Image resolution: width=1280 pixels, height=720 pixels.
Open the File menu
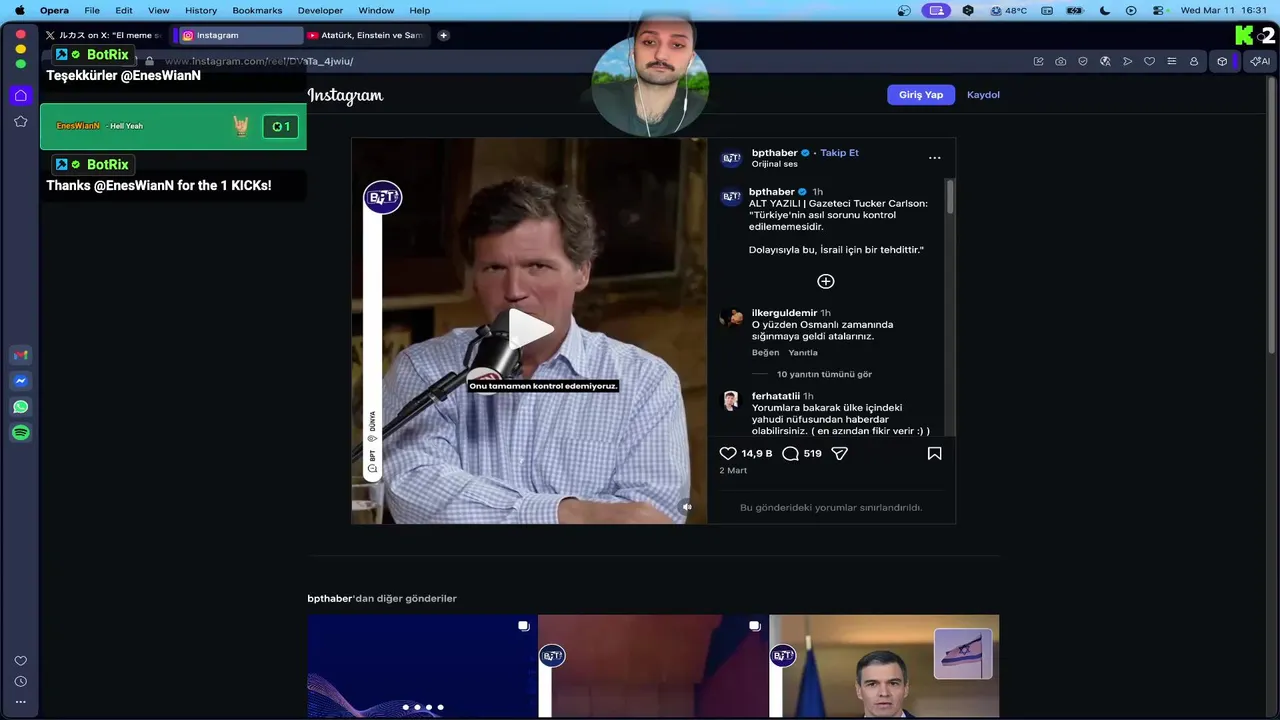(92, 10)
